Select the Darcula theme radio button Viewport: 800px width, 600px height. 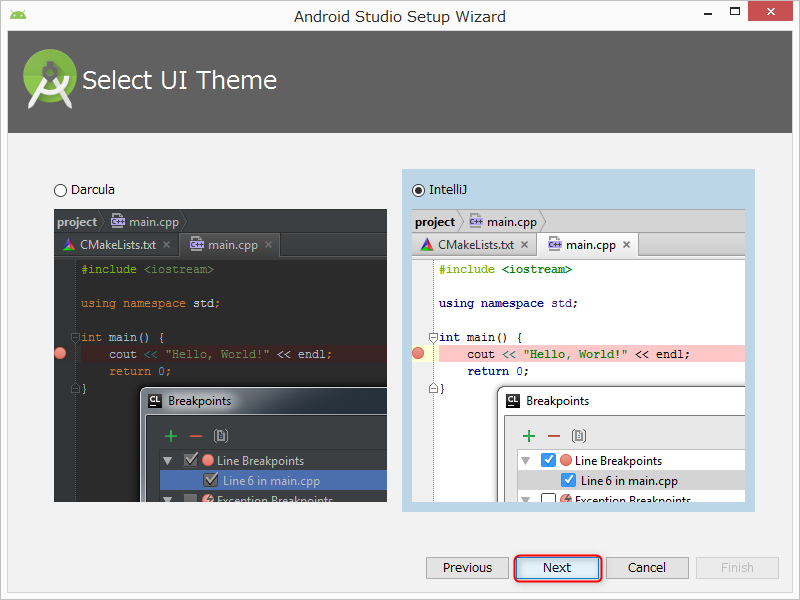pos(60,190)
